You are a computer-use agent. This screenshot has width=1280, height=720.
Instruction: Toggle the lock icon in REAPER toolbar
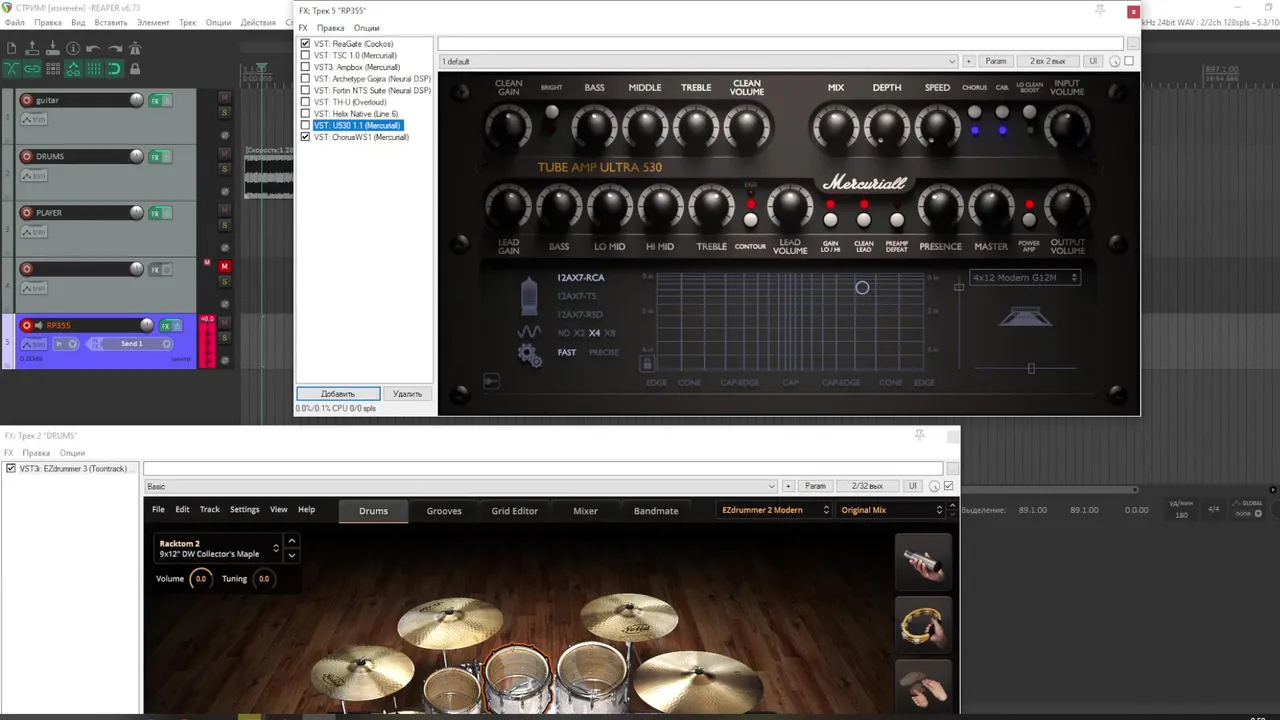tap(135, 69)
